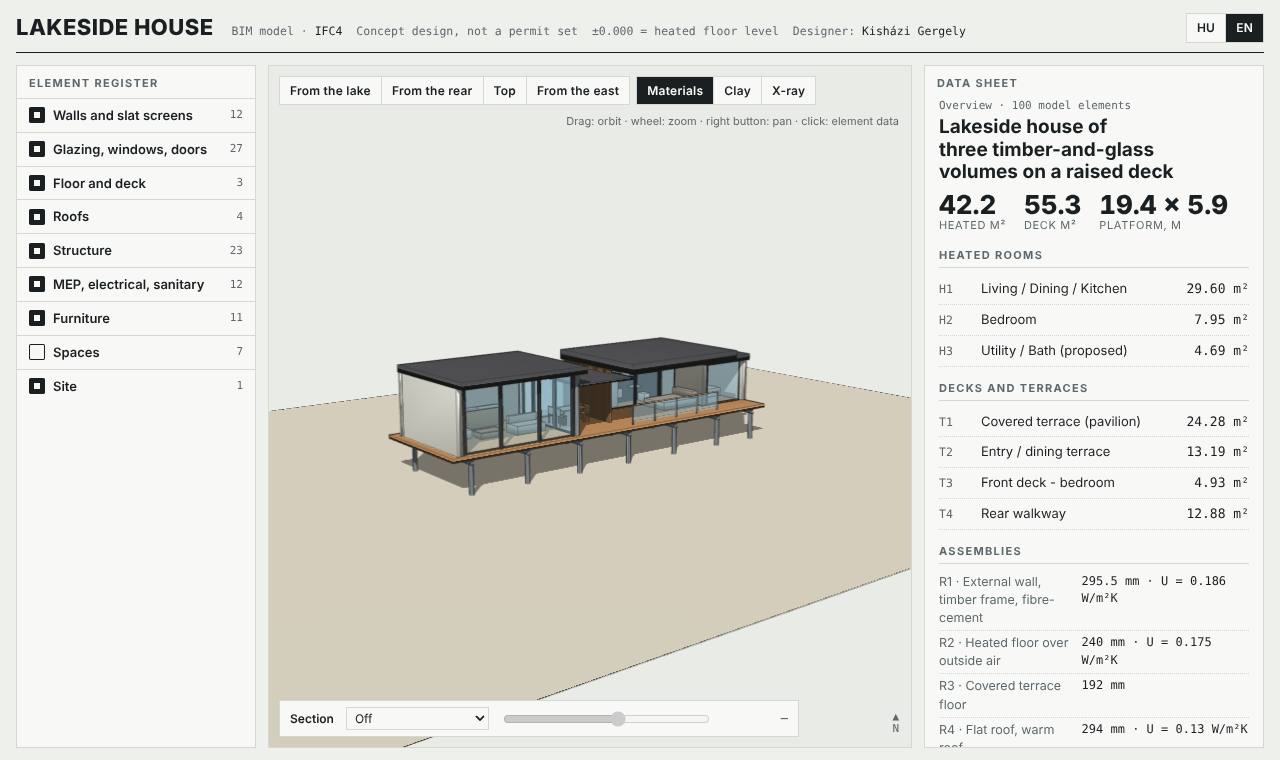Click the section position slider handle
This screenshot has height=760, width=1280.
(618, 719)
